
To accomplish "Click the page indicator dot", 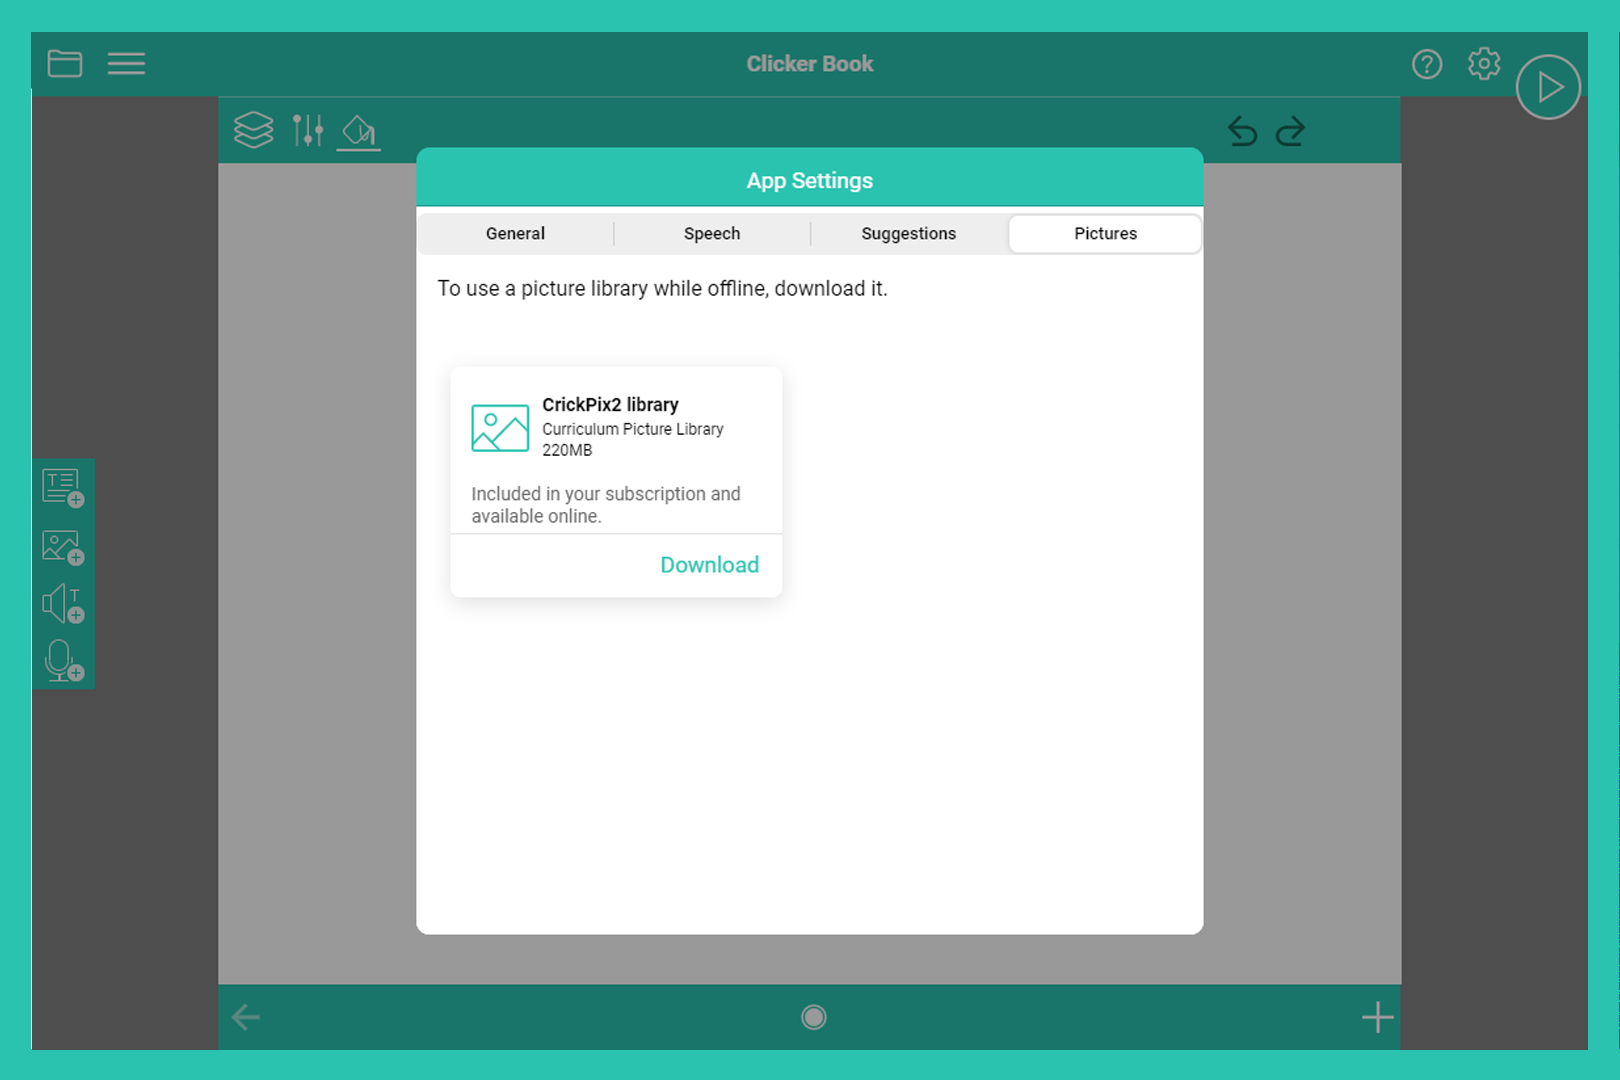I will [x=814, y=1017].
